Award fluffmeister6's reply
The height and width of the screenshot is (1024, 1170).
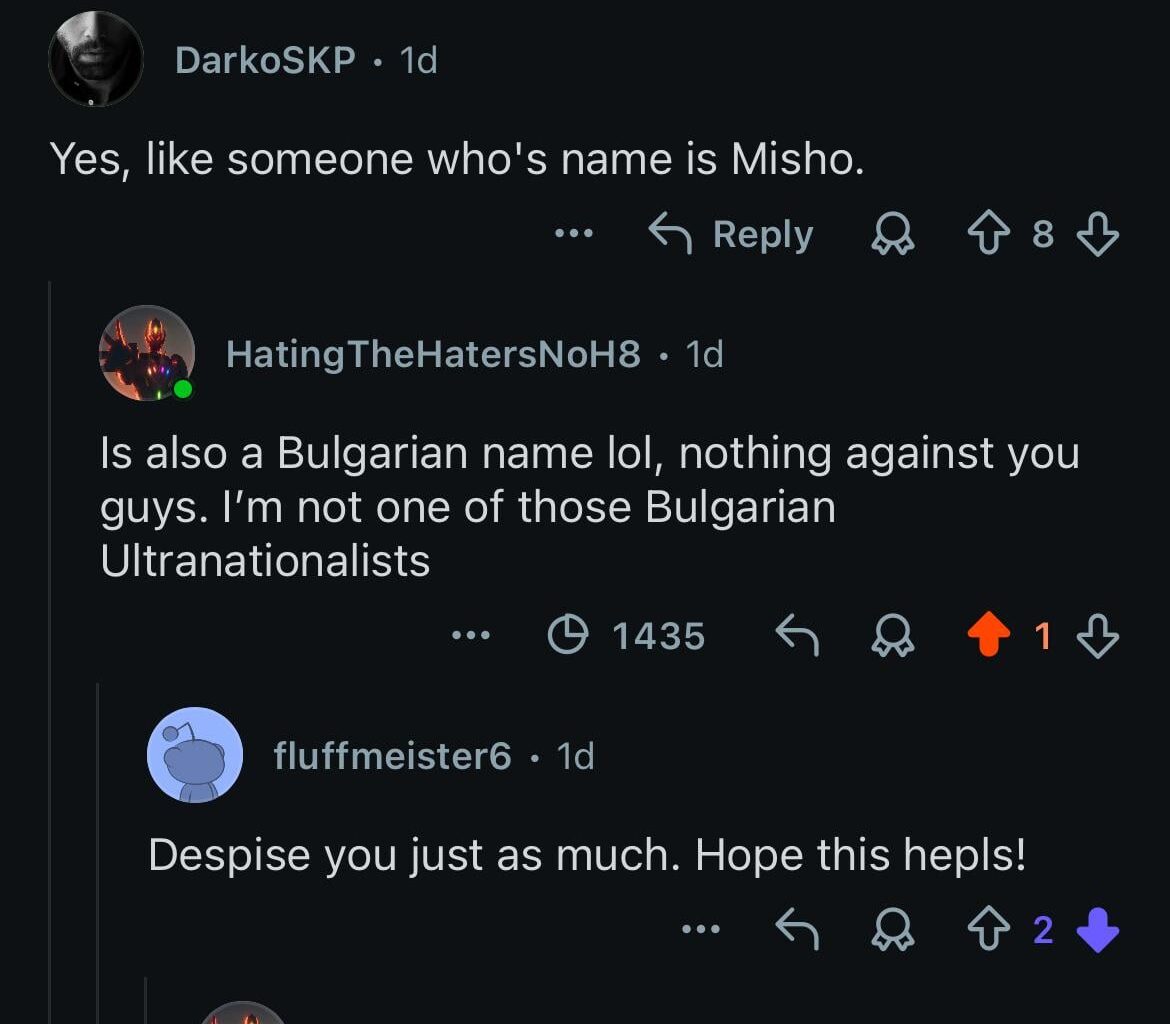[893, 928]
